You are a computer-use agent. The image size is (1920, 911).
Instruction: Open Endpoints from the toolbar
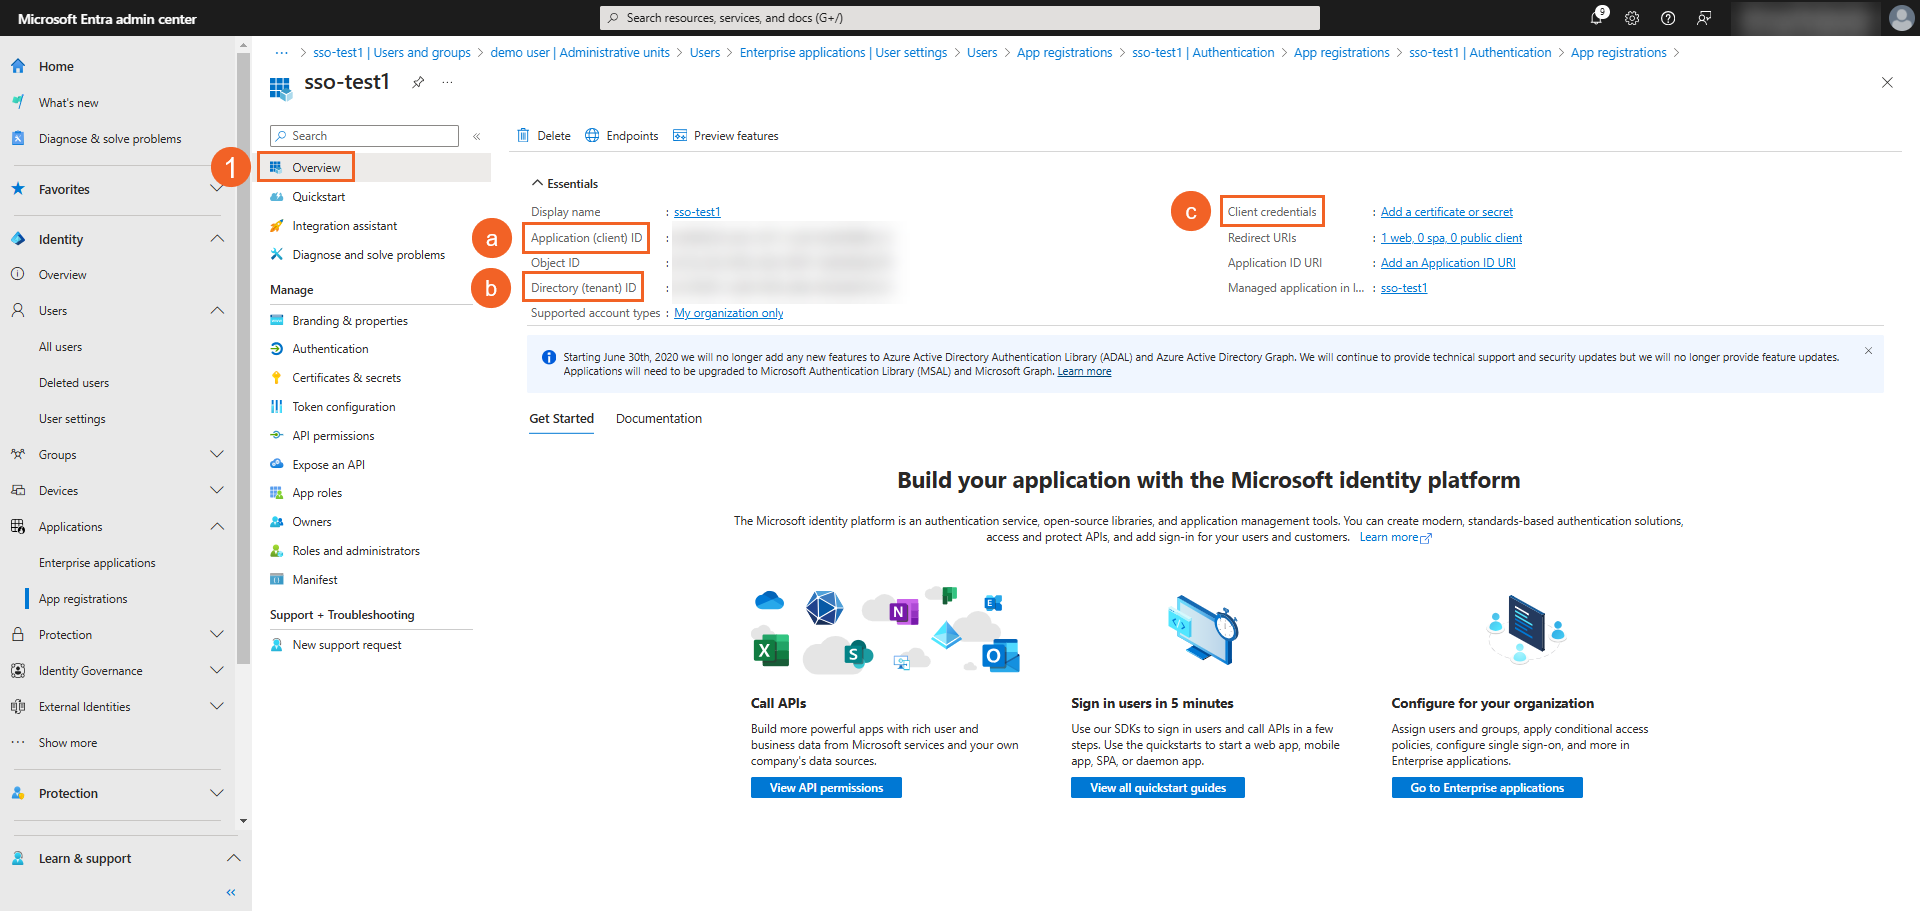(622, 136)
